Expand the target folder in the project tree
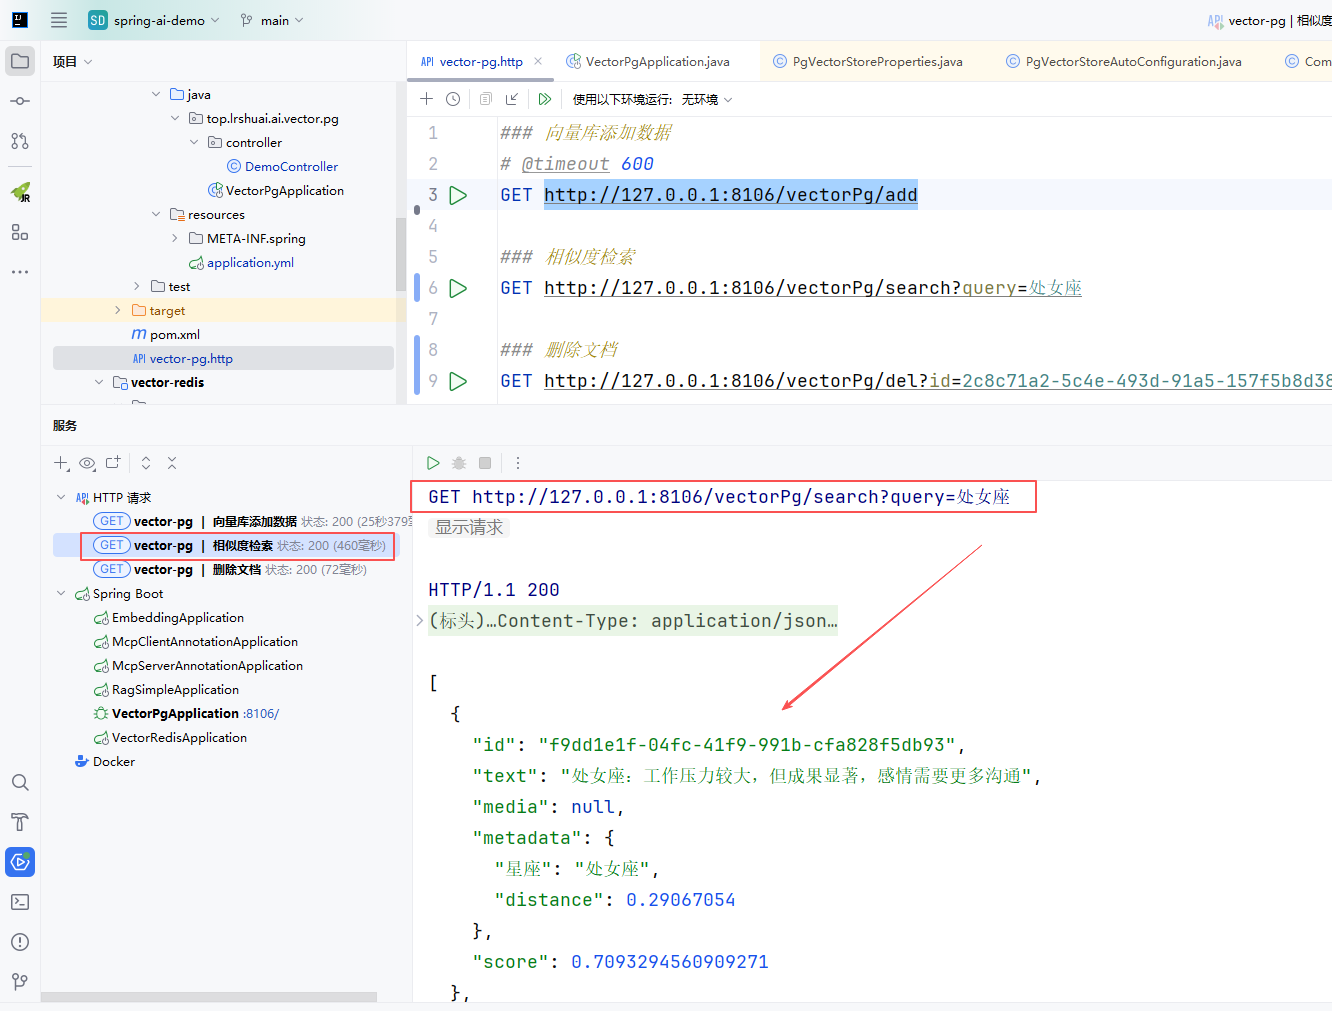The height and width of the screenshot is (1011, 1332). [118, 311]
